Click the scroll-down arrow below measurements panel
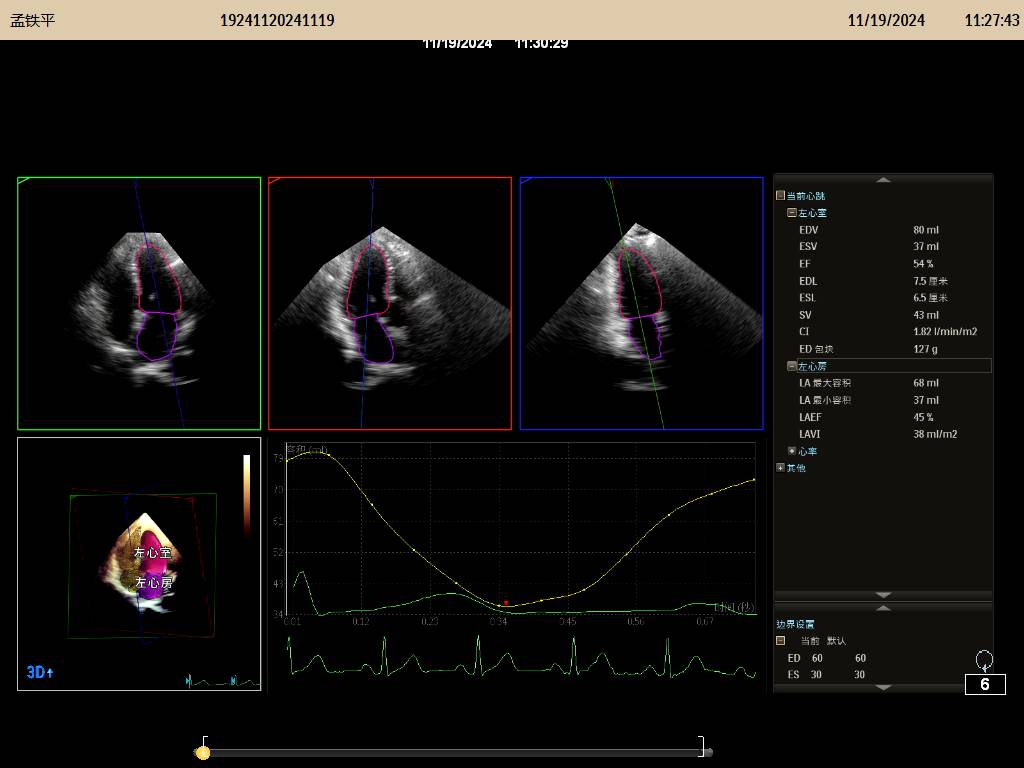Screen dimensions: 1024x768 [x=883, y=595]
